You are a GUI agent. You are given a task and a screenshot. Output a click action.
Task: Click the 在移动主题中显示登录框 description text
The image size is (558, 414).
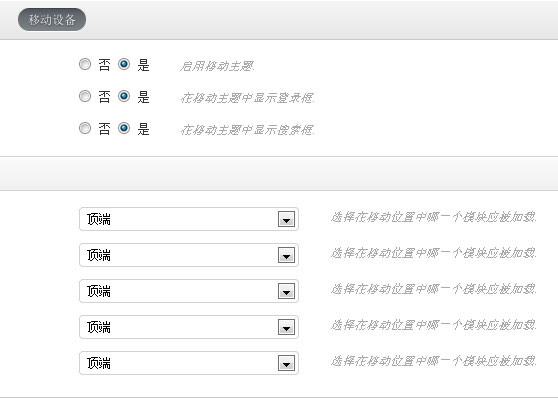(247, 98)
